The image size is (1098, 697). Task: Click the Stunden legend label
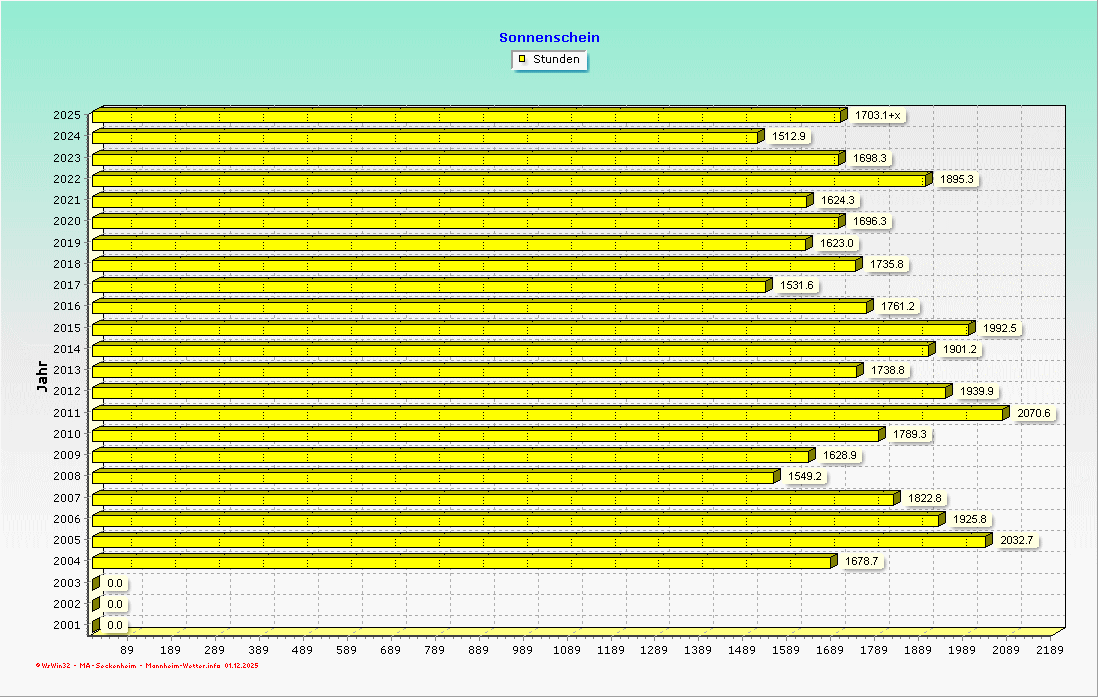coord(556,59)
